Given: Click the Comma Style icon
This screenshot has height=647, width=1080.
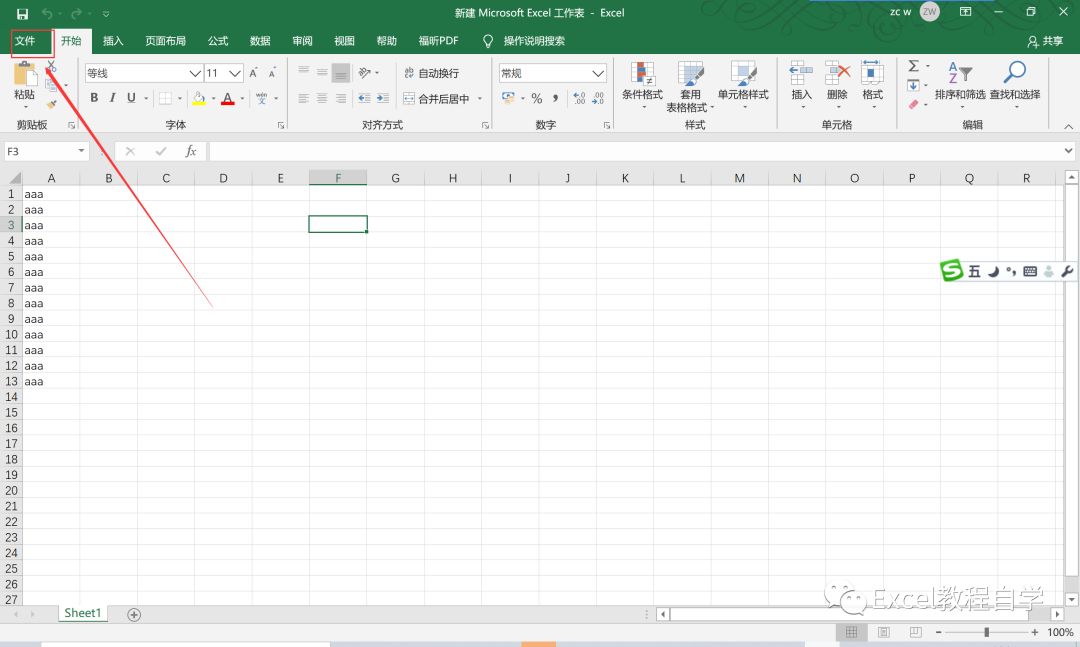Looking at the screenshot, I should [x=555, y=99].
